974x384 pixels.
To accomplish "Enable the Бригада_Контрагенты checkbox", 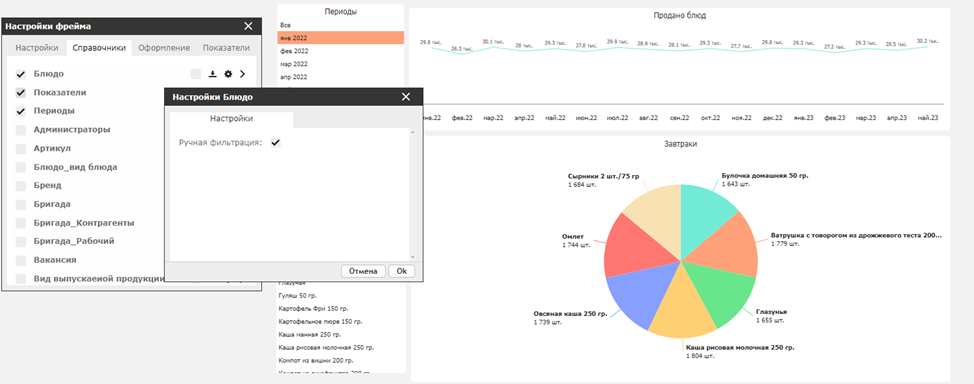I will pos(21,223).
